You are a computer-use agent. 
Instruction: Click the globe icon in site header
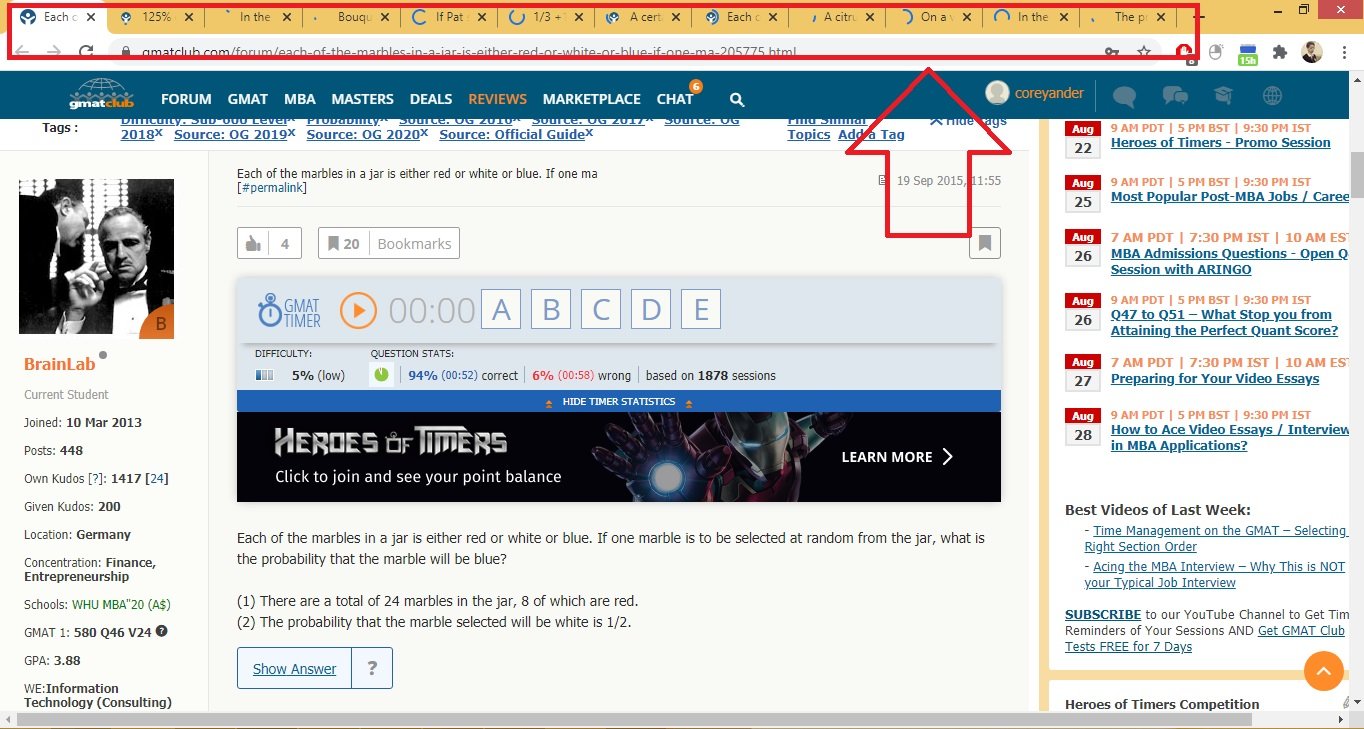[1272, 96]
